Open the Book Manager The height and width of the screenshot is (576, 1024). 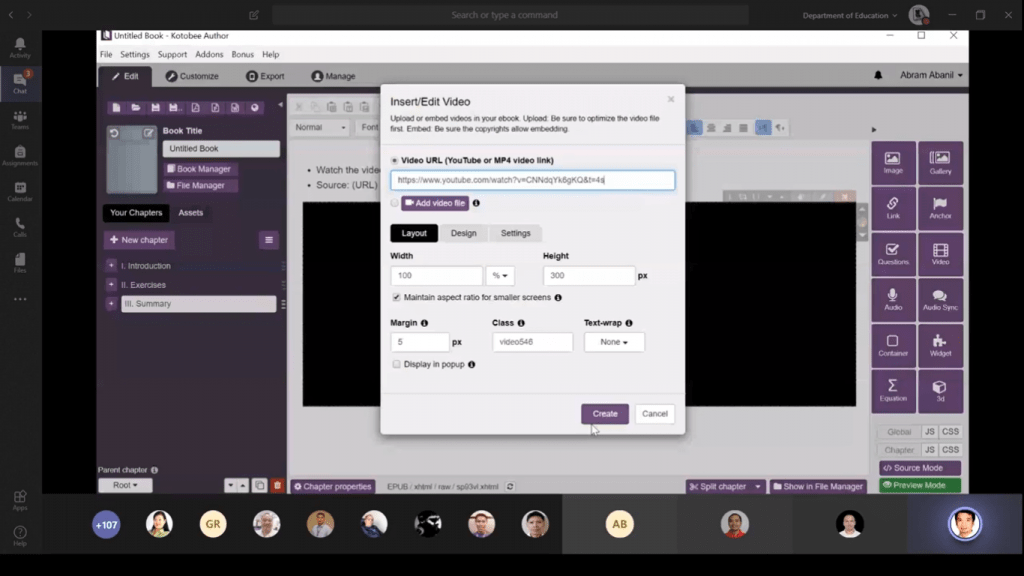pyautogui.click(x=199, y=169)
